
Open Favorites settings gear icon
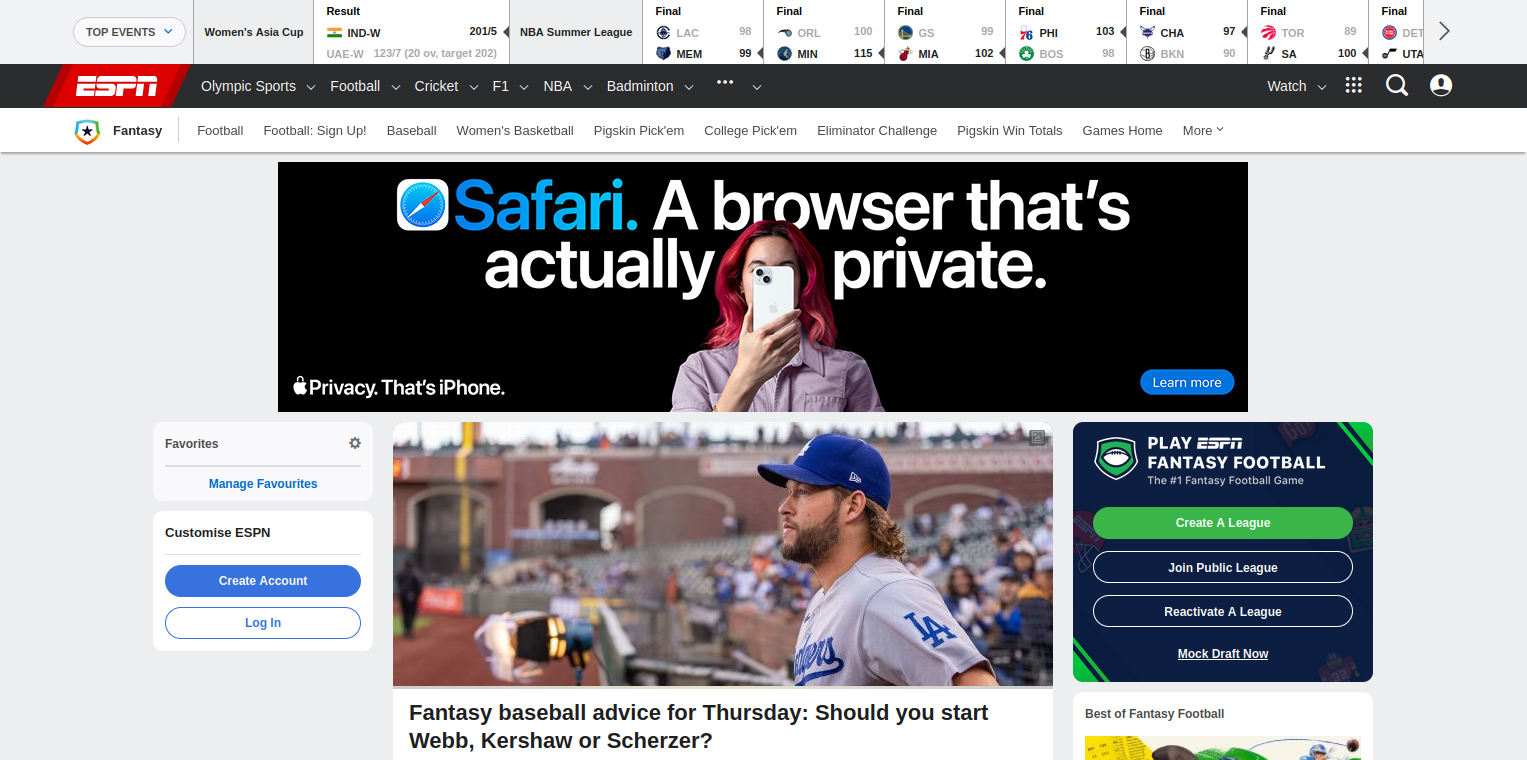pos(355,443)
